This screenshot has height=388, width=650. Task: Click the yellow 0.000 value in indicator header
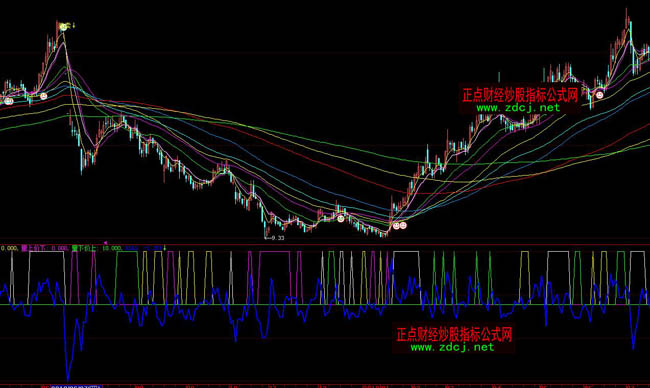point(9,248)
